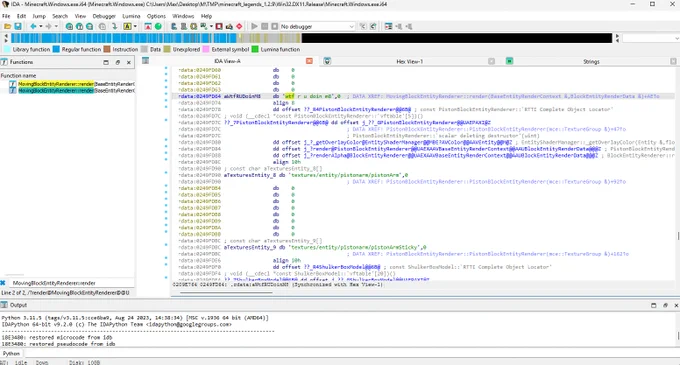
Task: Click the green down-arrow jump icon
Action: tap(114, 26)
